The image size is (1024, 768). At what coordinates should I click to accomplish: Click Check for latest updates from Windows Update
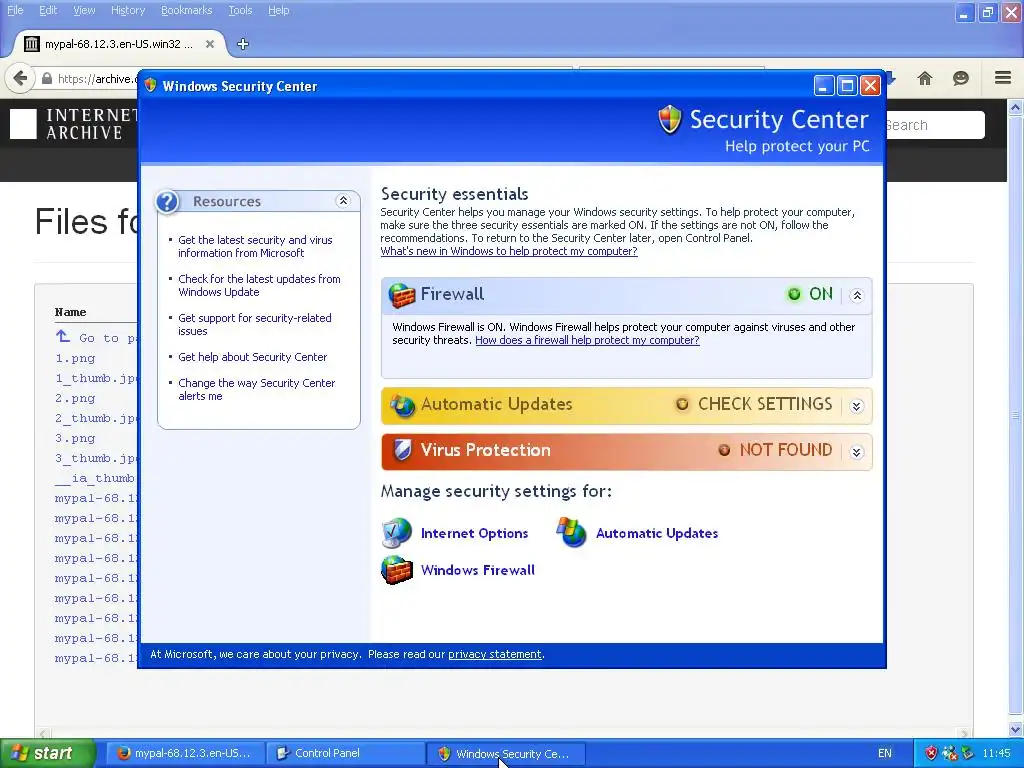click(x=259, y=286)
